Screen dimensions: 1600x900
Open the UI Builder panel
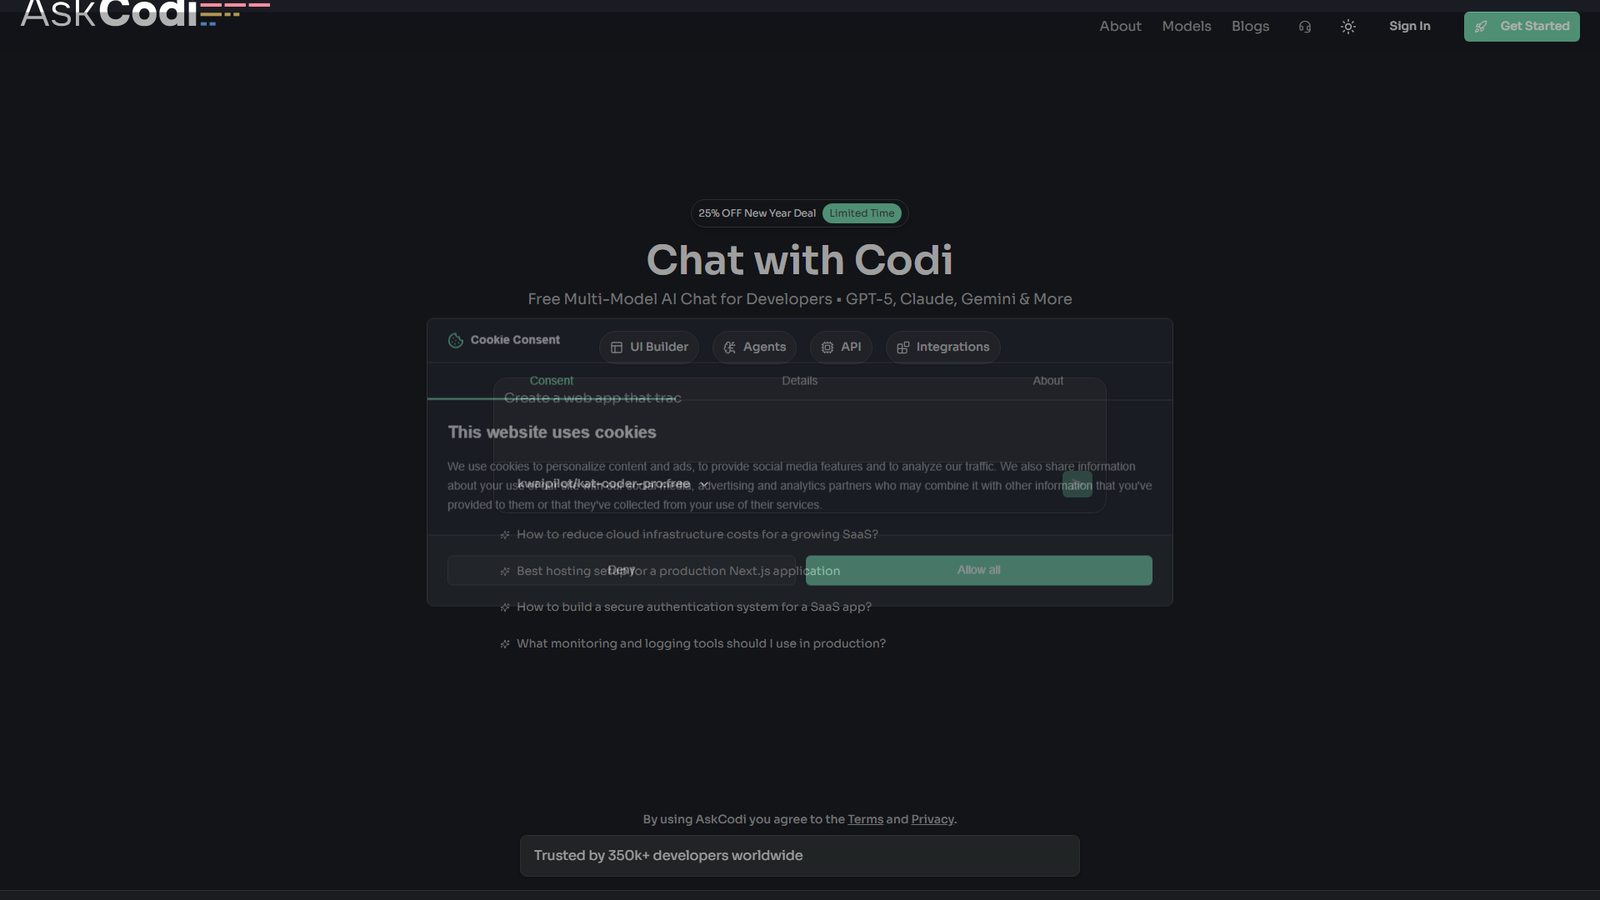[648, 347]
